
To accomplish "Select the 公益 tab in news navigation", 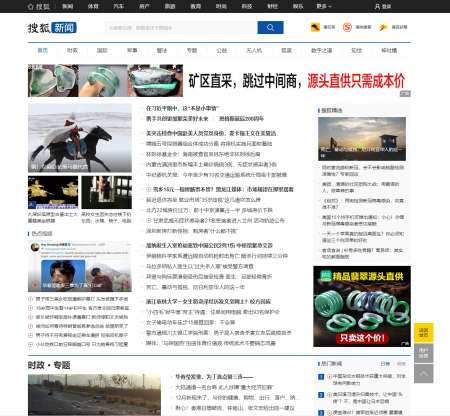I will 222,50.
